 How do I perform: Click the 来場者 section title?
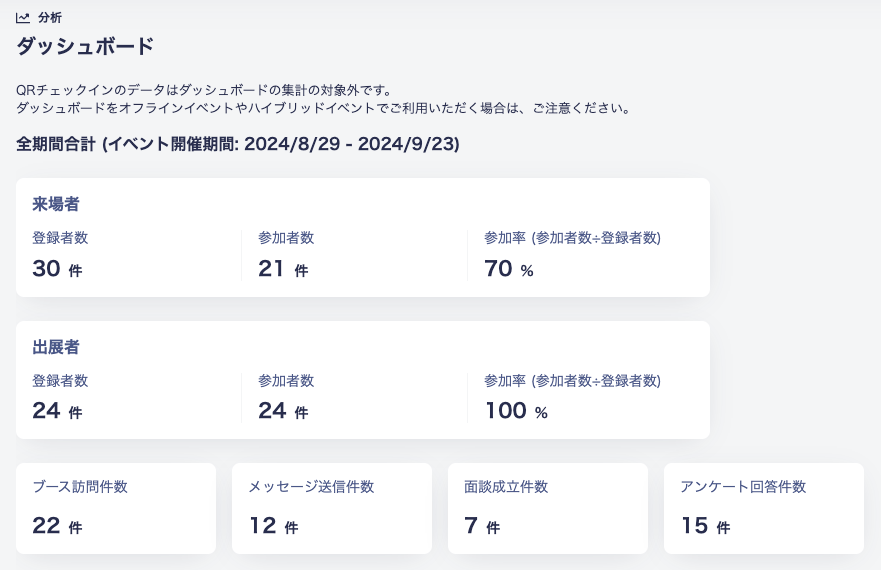click(x=56, y=204)
